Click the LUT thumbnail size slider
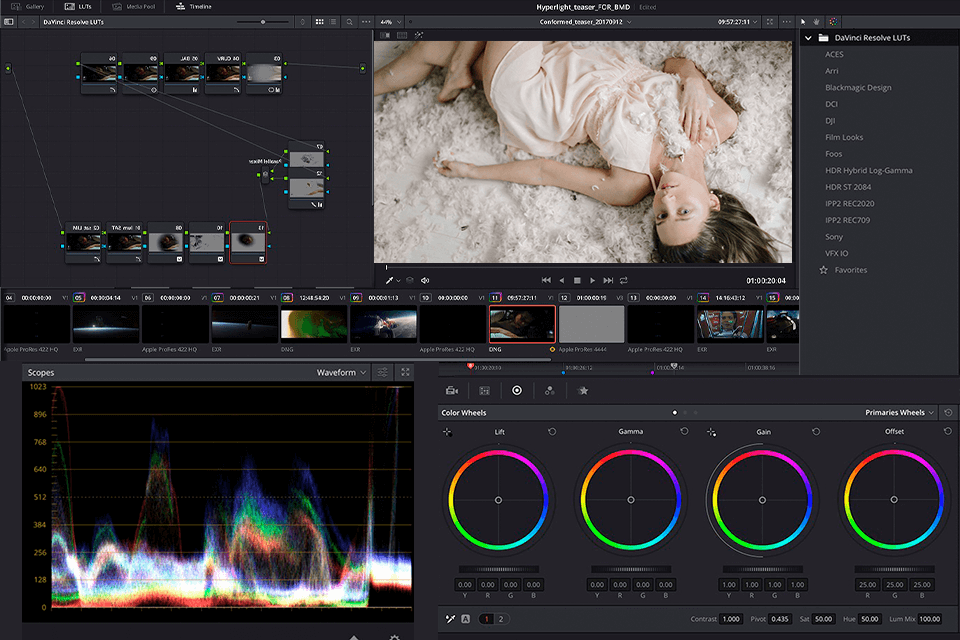960x640 pixels. click(263, 22)
